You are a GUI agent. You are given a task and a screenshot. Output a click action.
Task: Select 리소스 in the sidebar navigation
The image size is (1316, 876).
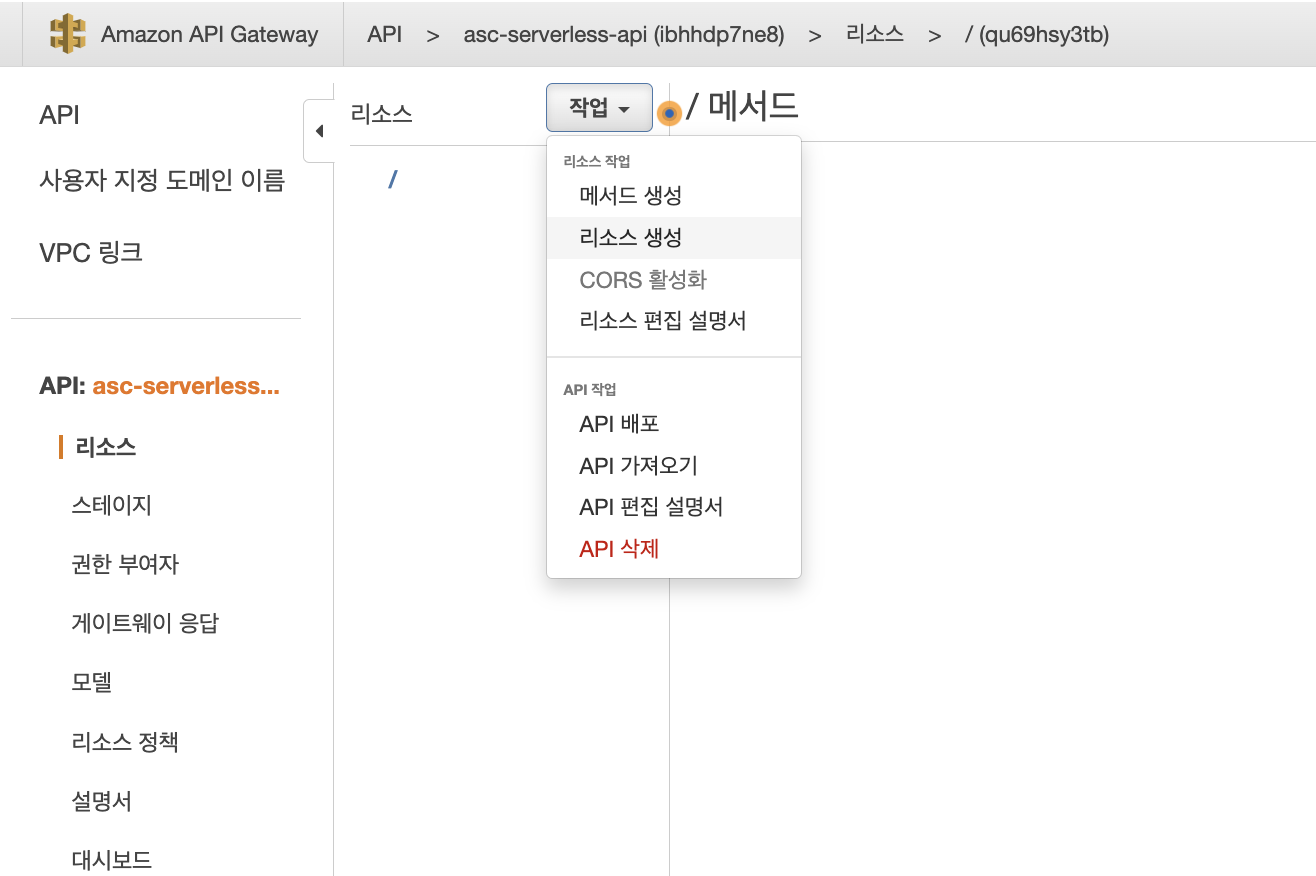(x=105, y=447)
